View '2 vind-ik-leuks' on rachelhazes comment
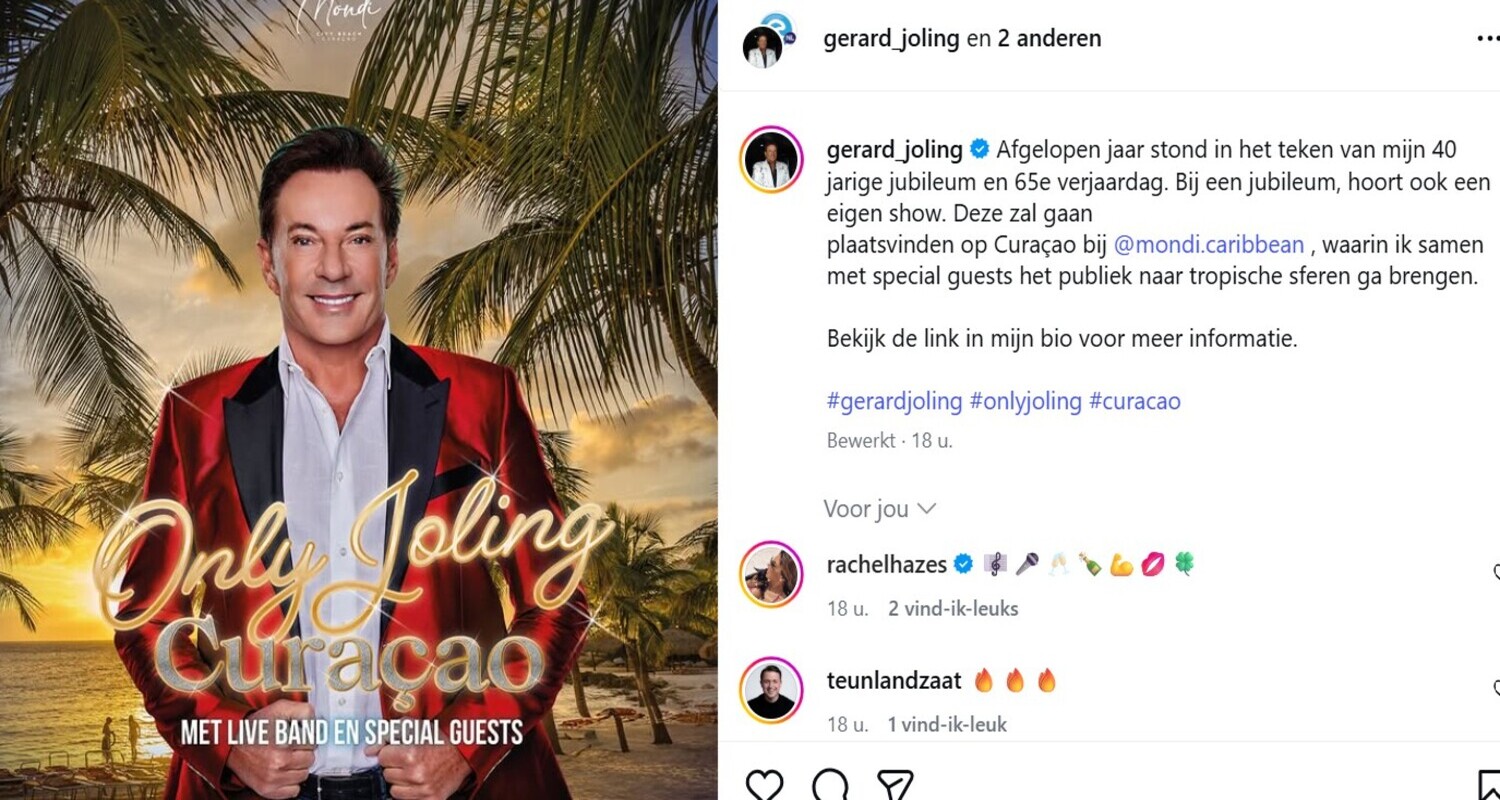The width and height of the screenshot is (1500, 800). (x=953, y=608)
